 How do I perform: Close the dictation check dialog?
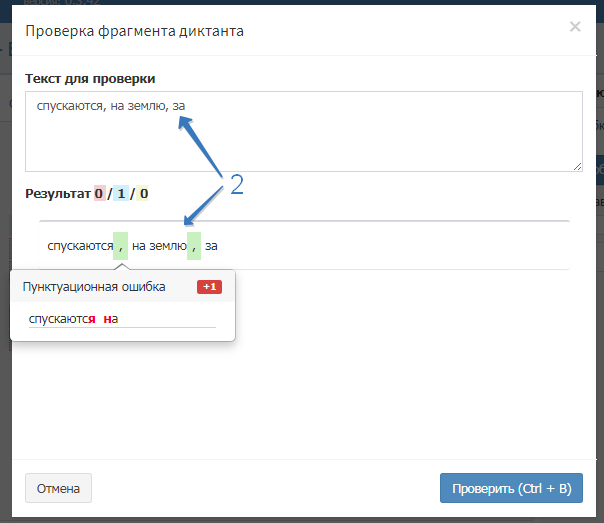(x=575, y=27)
